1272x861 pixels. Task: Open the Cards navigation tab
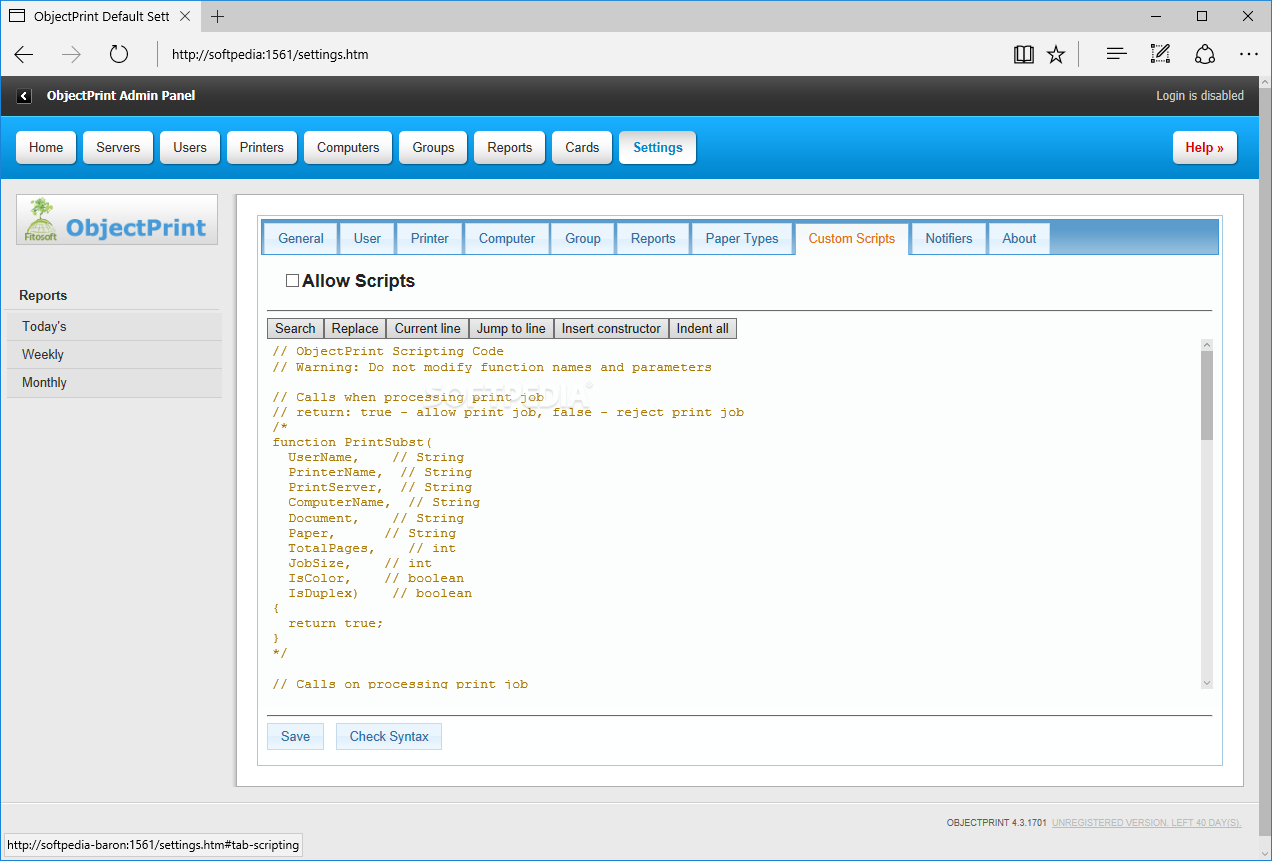click(582, 147)
